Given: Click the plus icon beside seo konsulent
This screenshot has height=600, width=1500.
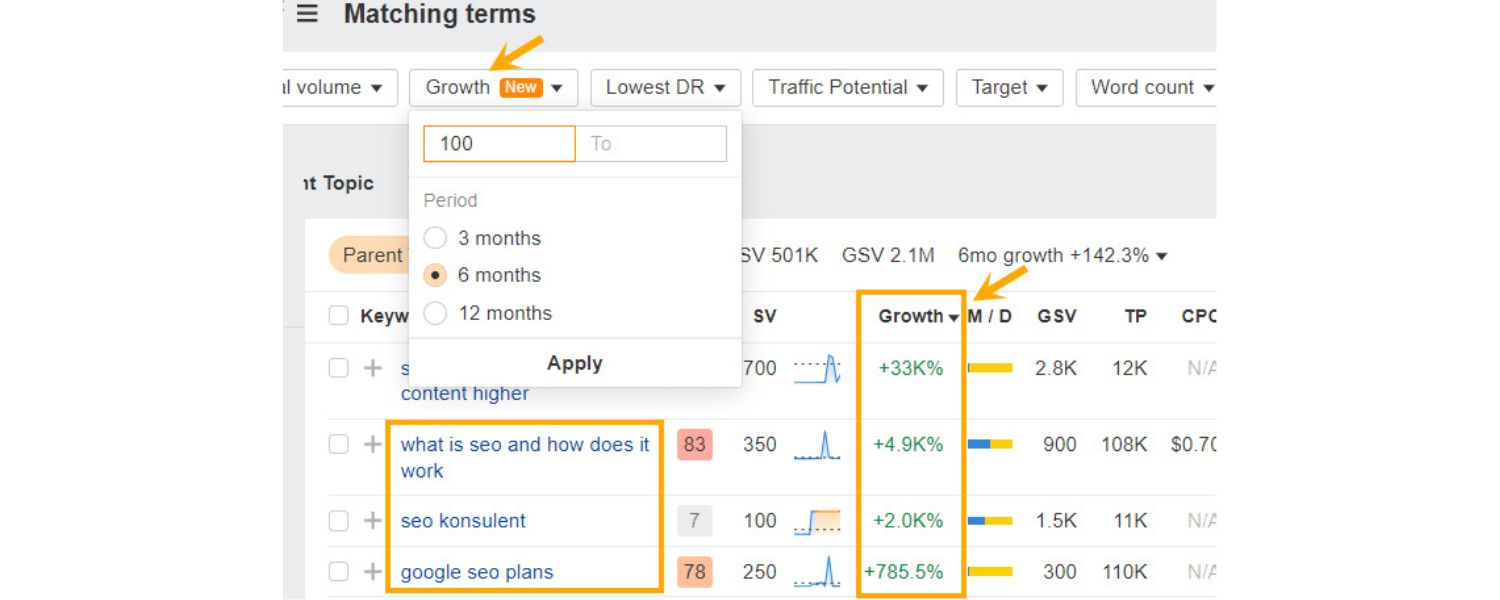Looking at the screenshot, I should [373, 520].
